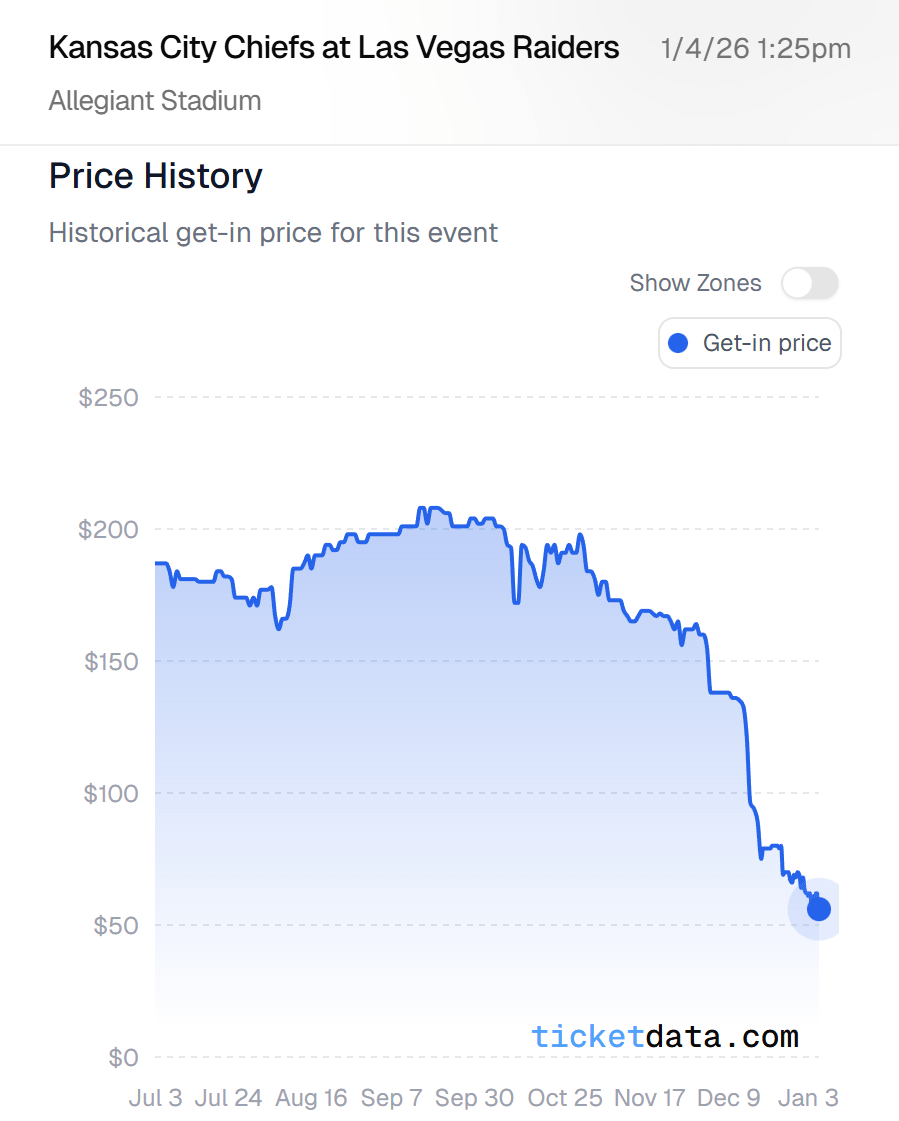Click the Dec 9 x-axis label
This screenshot has height=1121, width=899.
point(729,1098)
